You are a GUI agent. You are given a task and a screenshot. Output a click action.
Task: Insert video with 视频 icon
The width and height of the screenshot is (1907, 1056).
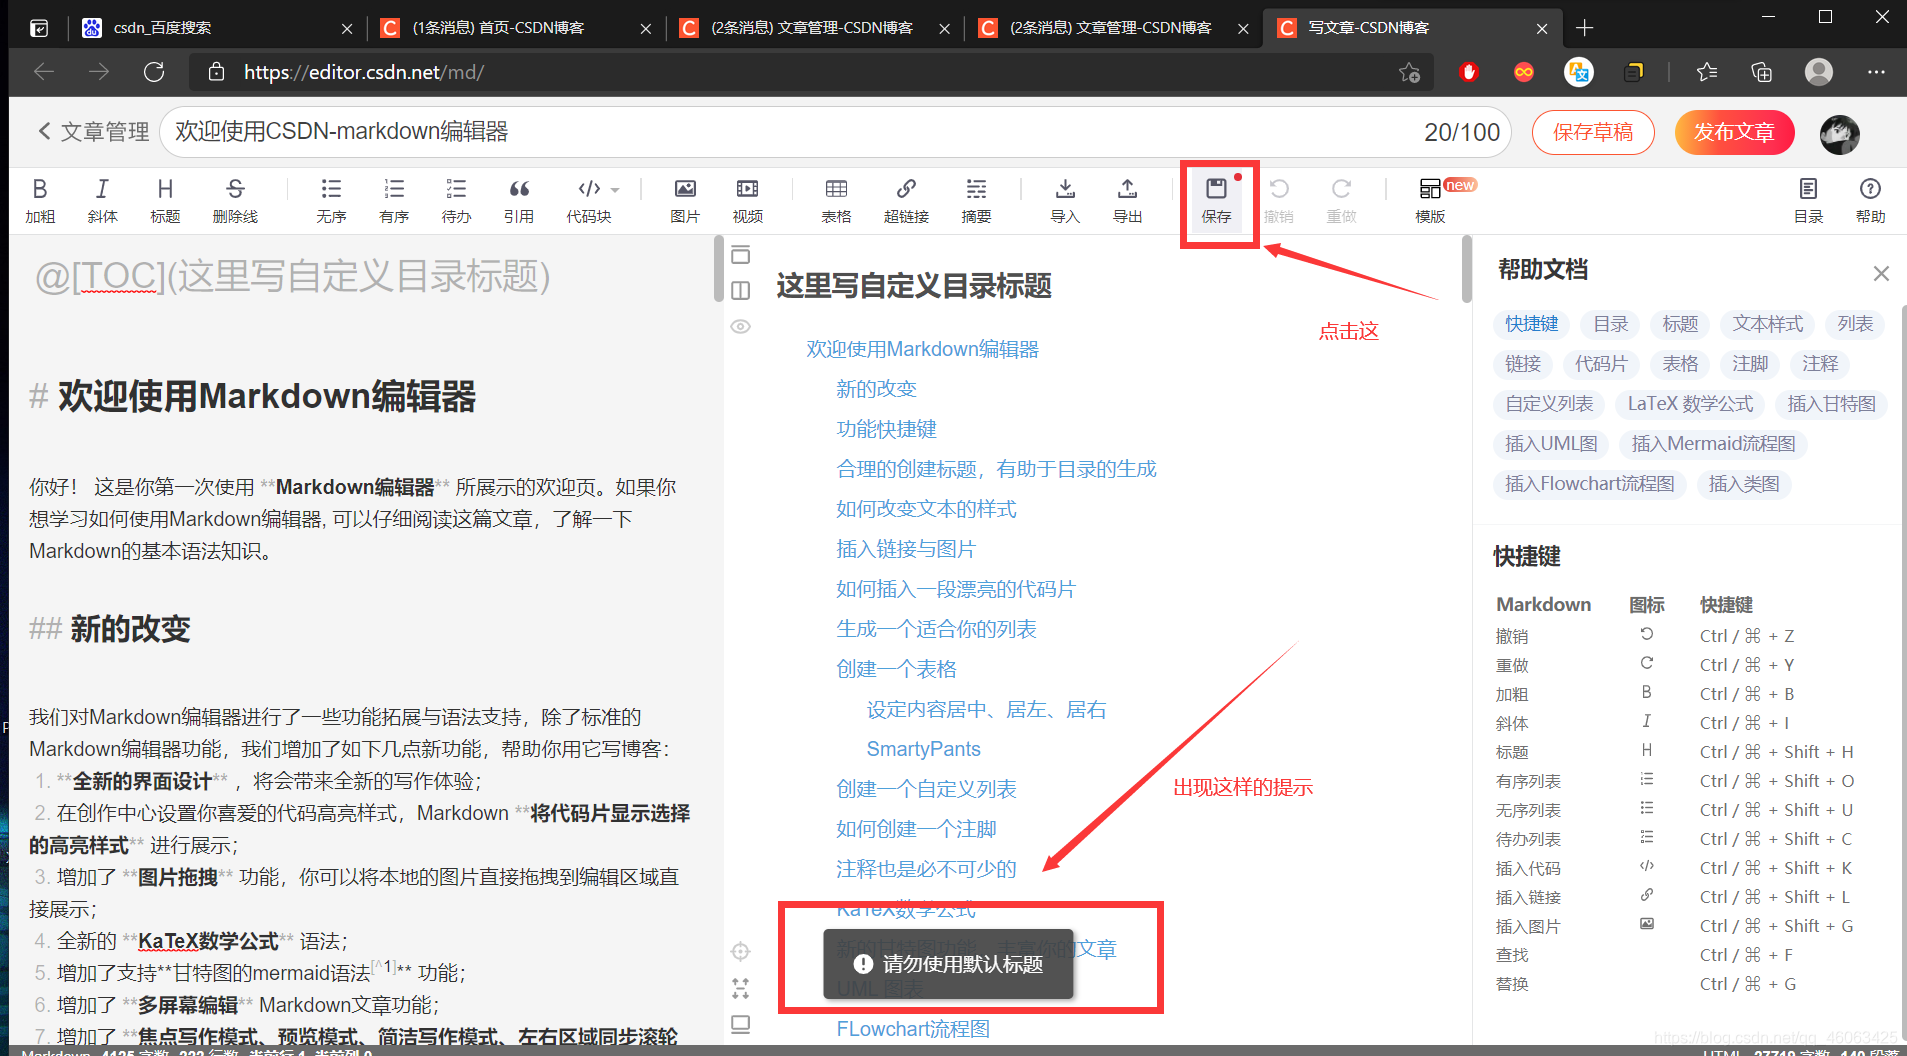click(747, 200)
